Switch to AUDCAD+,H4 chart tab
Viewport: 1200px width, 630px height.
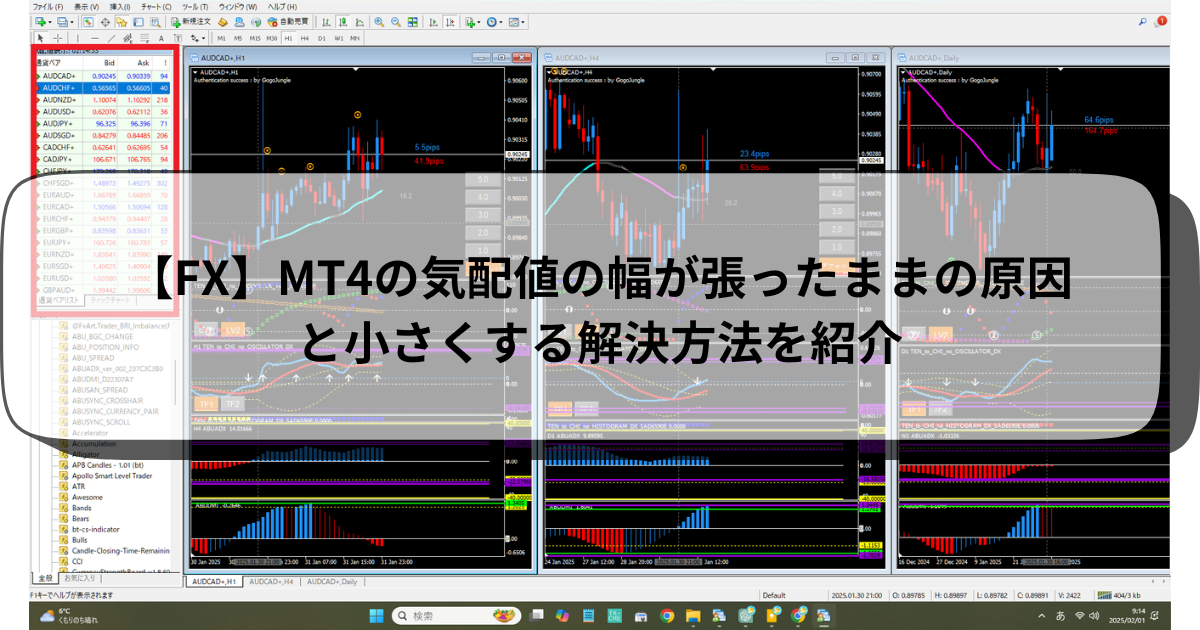[271, 581]
